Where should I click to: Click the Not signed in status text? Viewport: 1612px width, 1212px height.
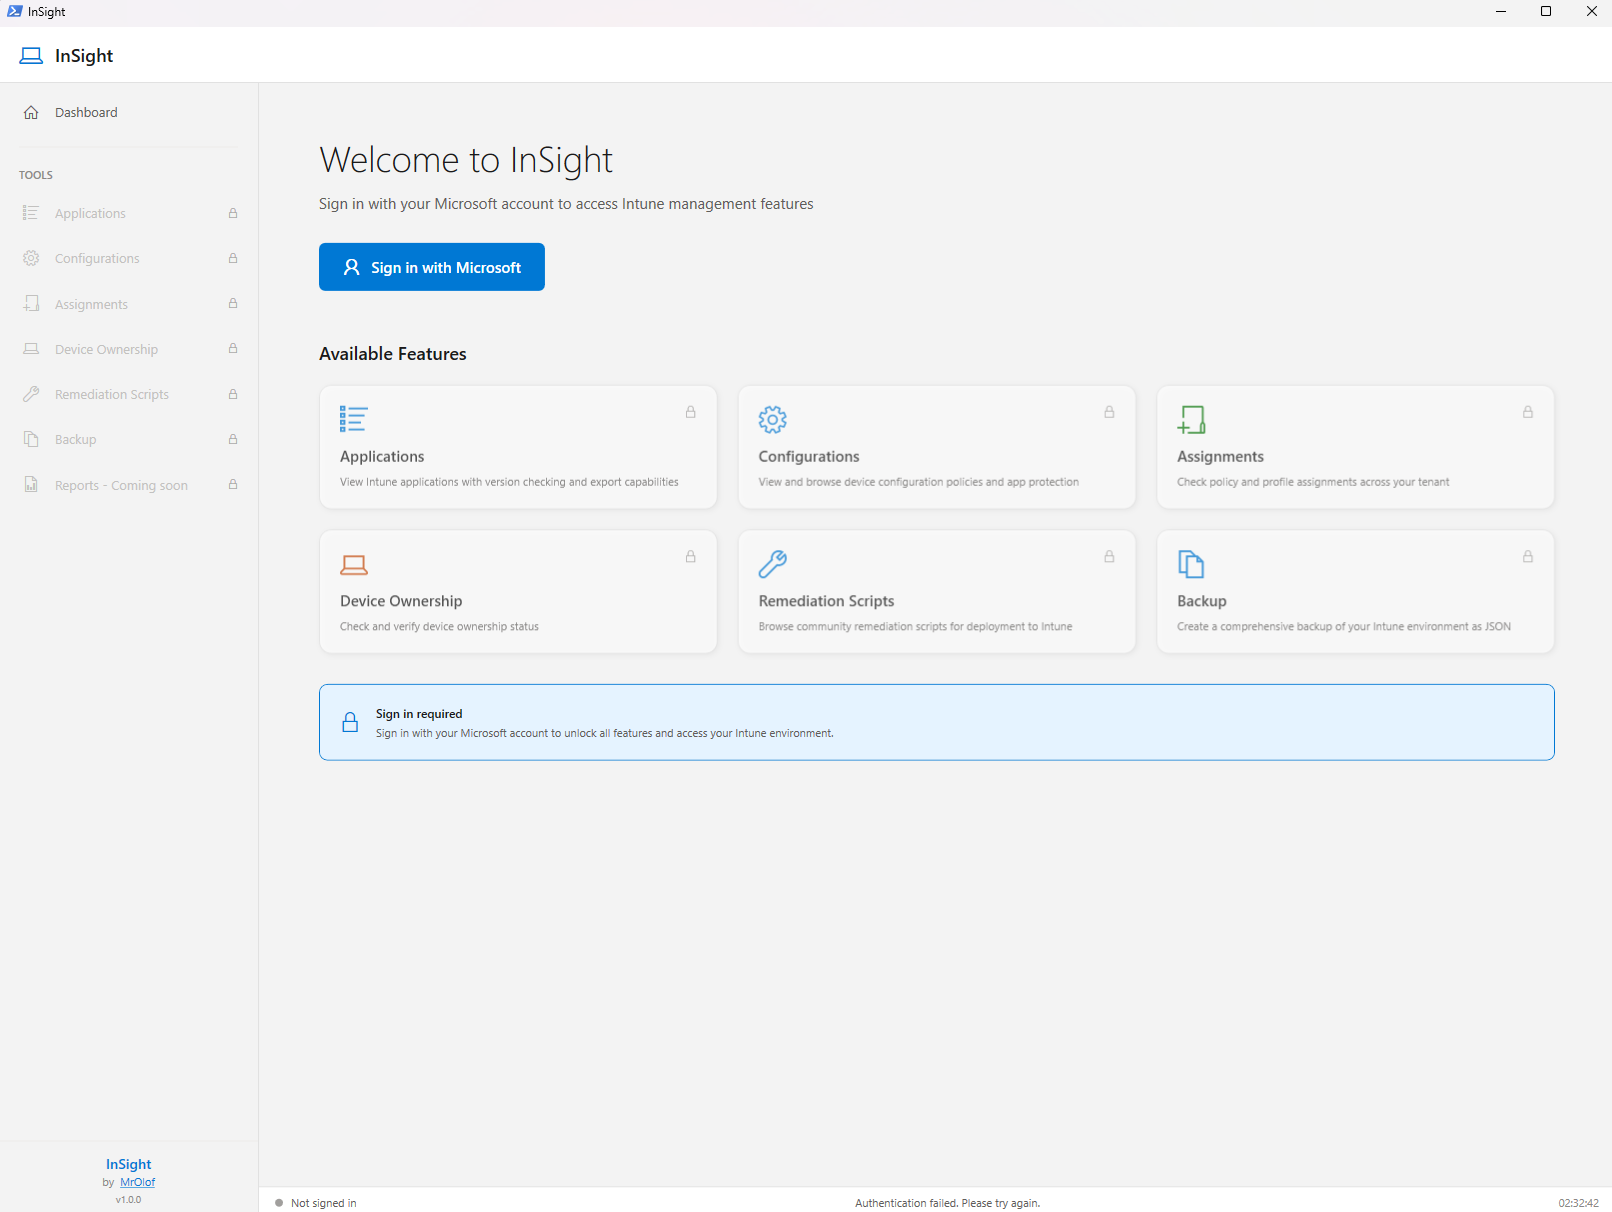pyautogui.click(x=324, y=1203)
